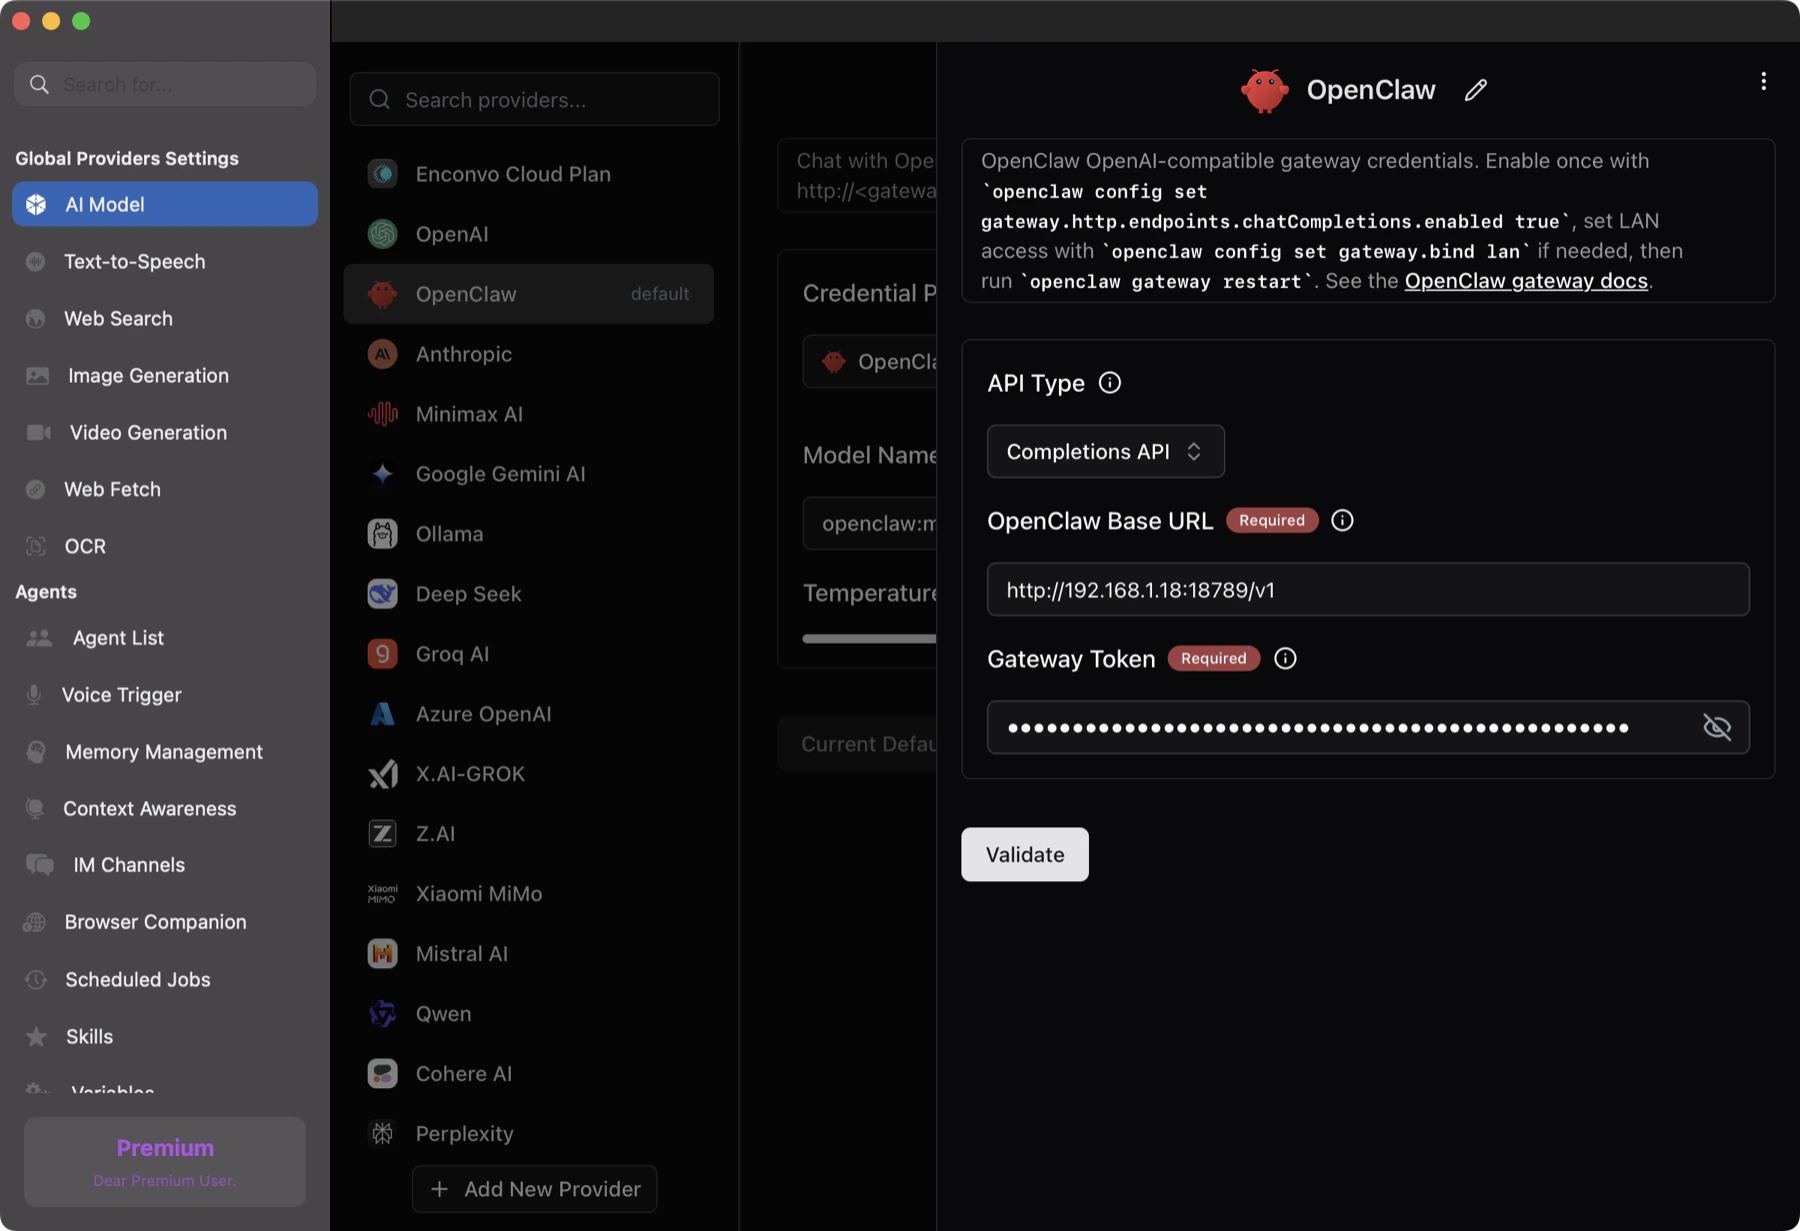The width and height of the screenshot is (1800, 1231).
Task: Click the Validate button
Action: tap(1024, 854)
